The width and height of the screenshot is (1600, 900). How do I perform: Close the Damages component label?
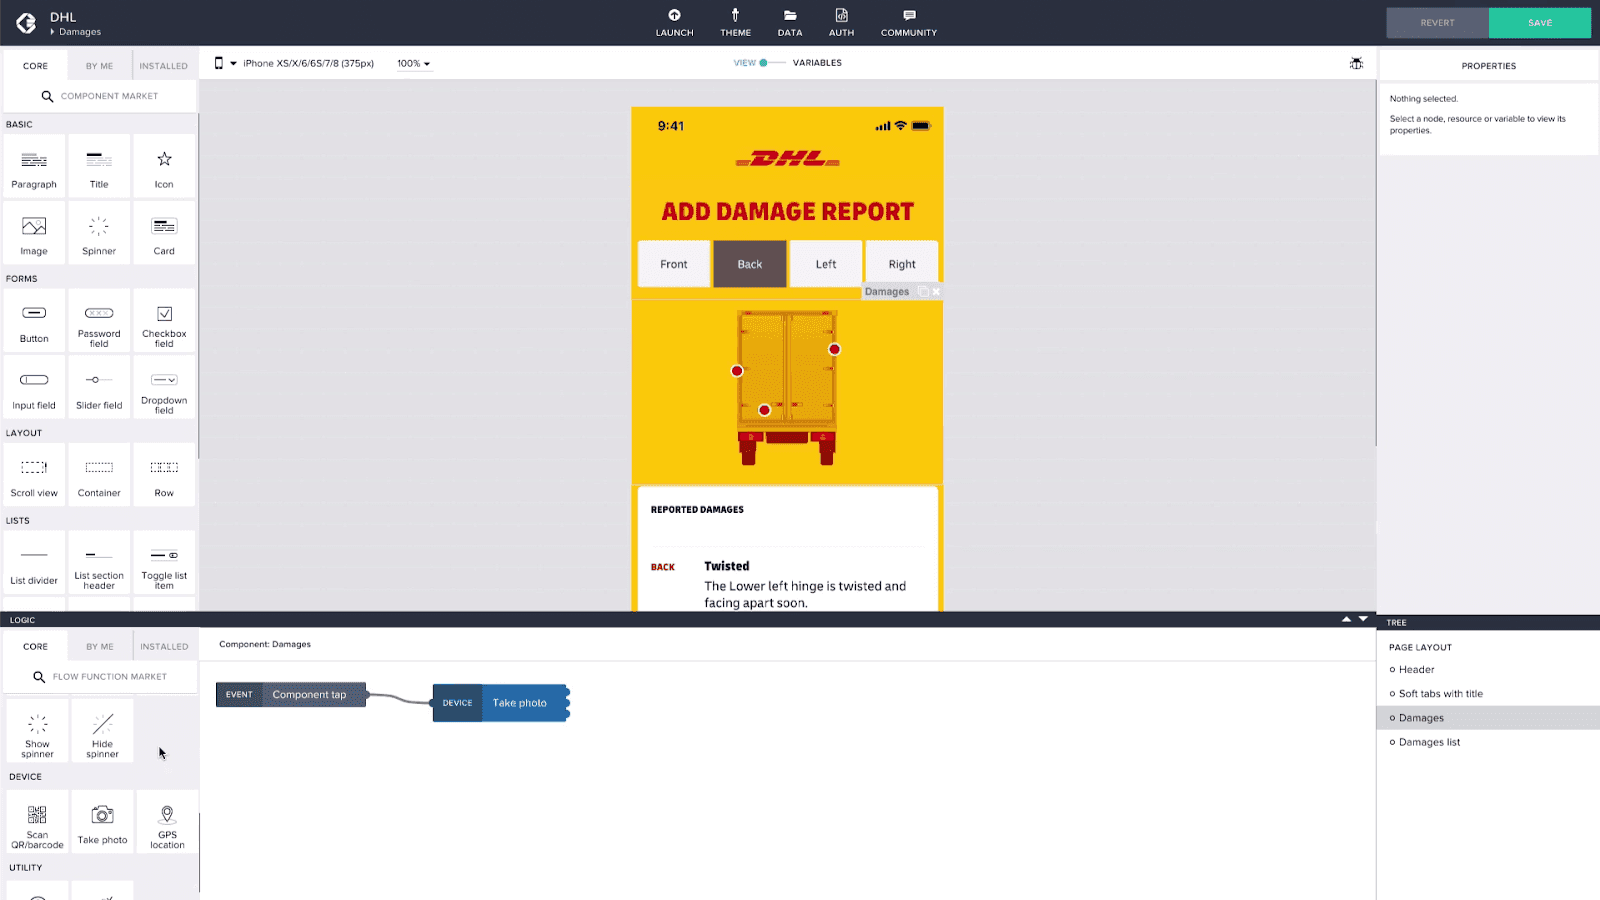pyautogui.click(x=936, y=292)
